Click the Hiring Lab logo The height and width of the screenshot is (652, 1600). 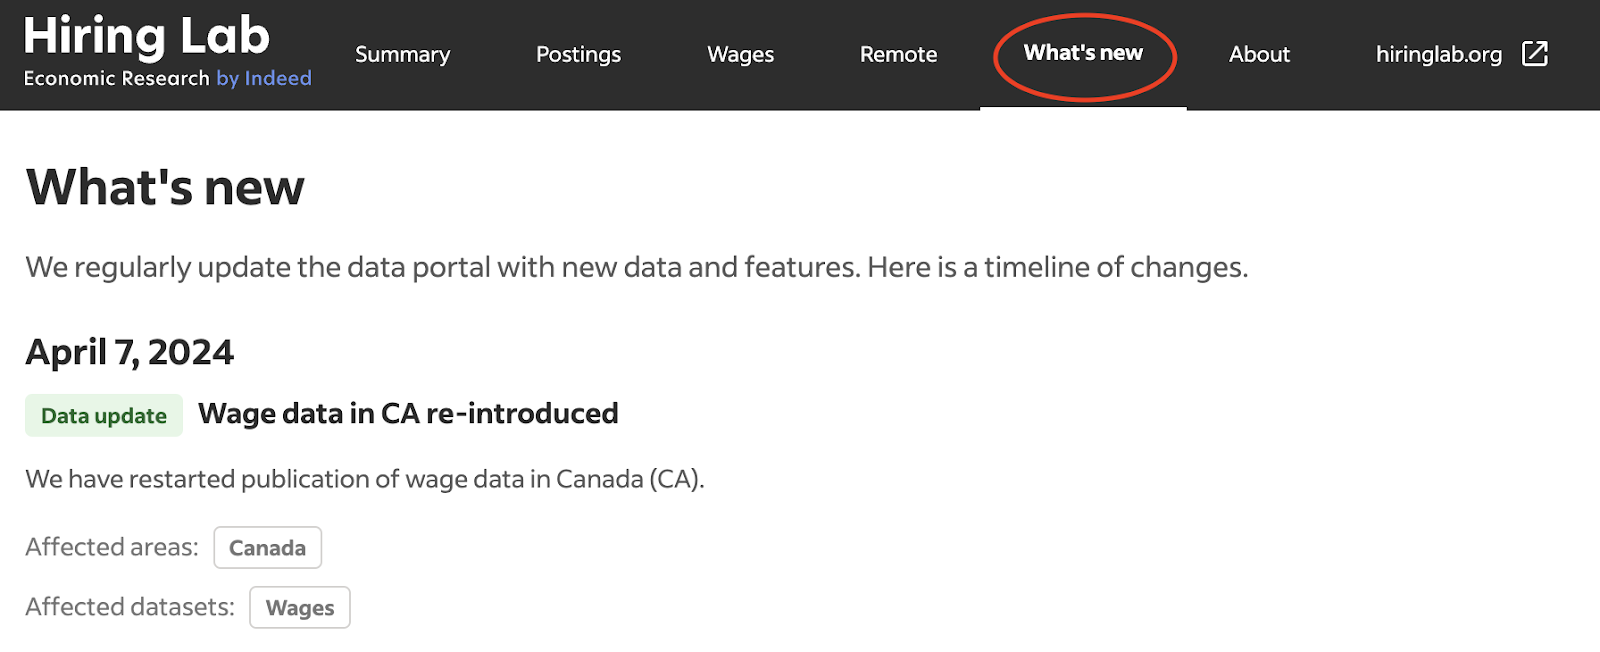[146, 35]
